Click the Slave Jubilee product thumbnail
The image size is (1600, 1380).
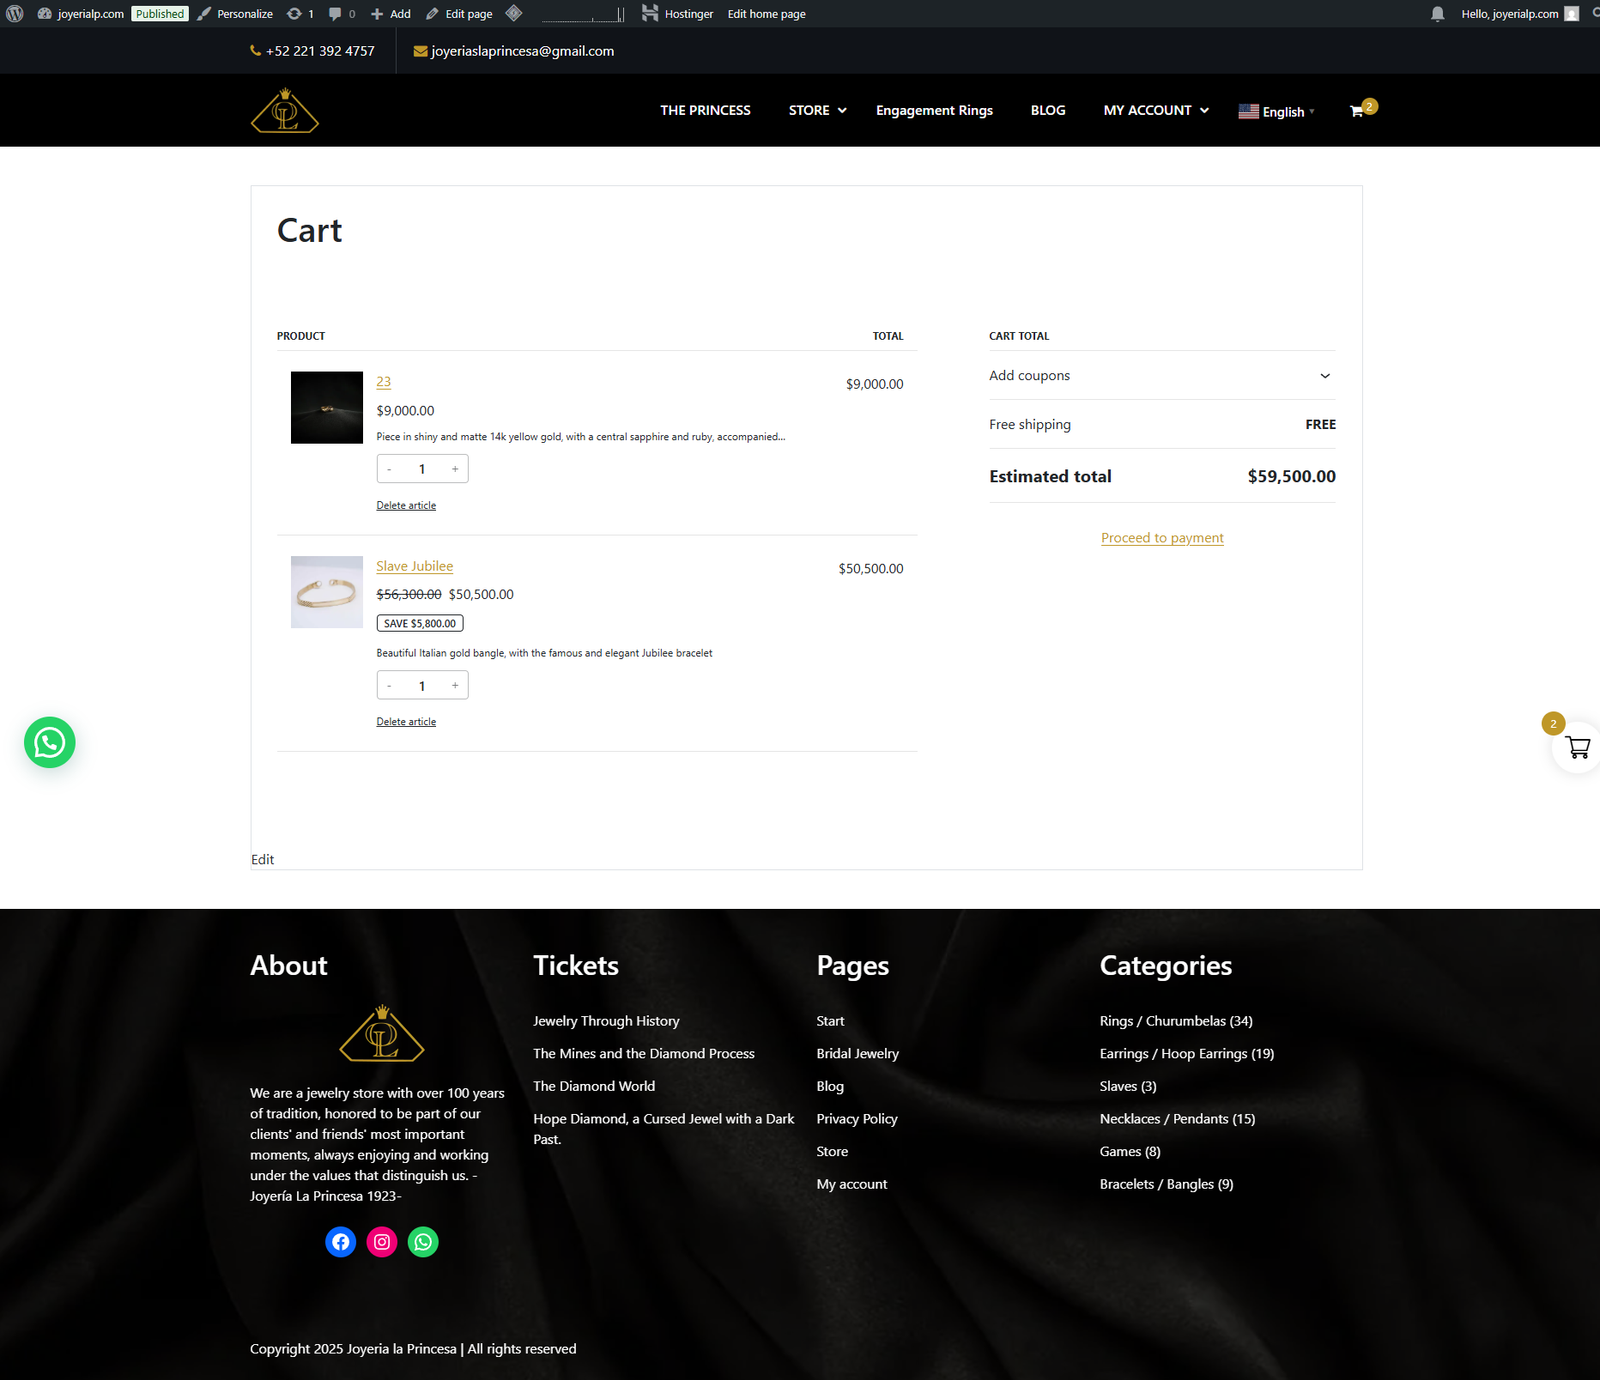327,592
